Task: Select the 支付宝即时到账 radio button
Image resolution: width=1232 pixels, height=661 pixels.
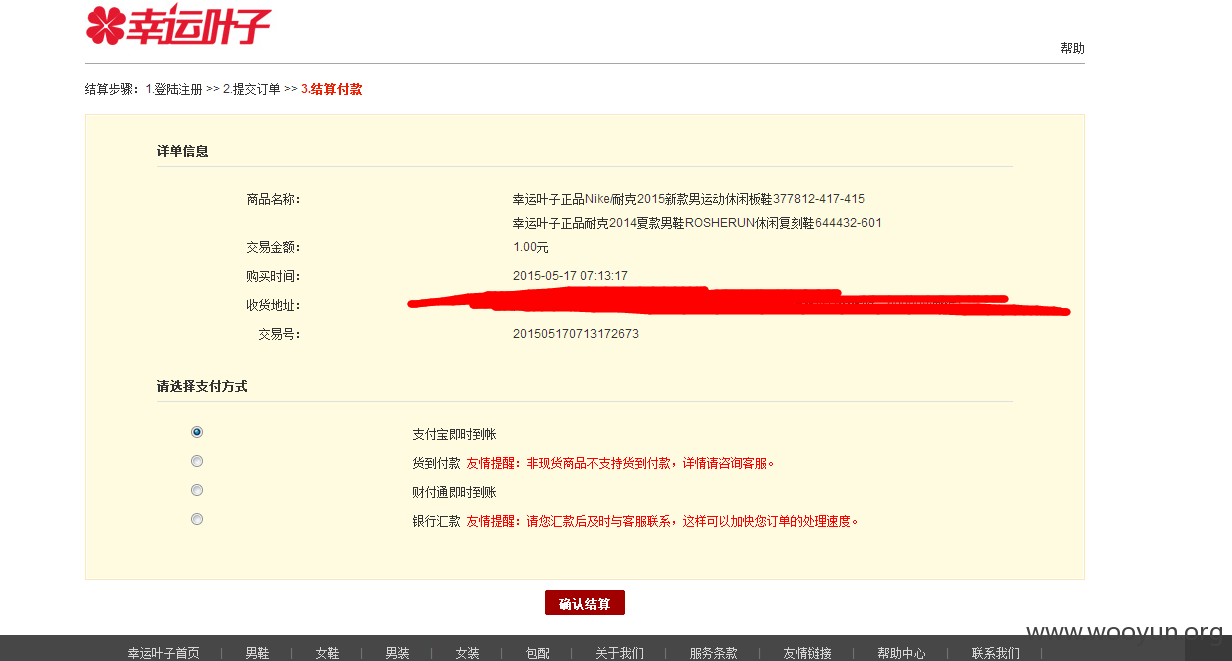Action: click(197, 432)
